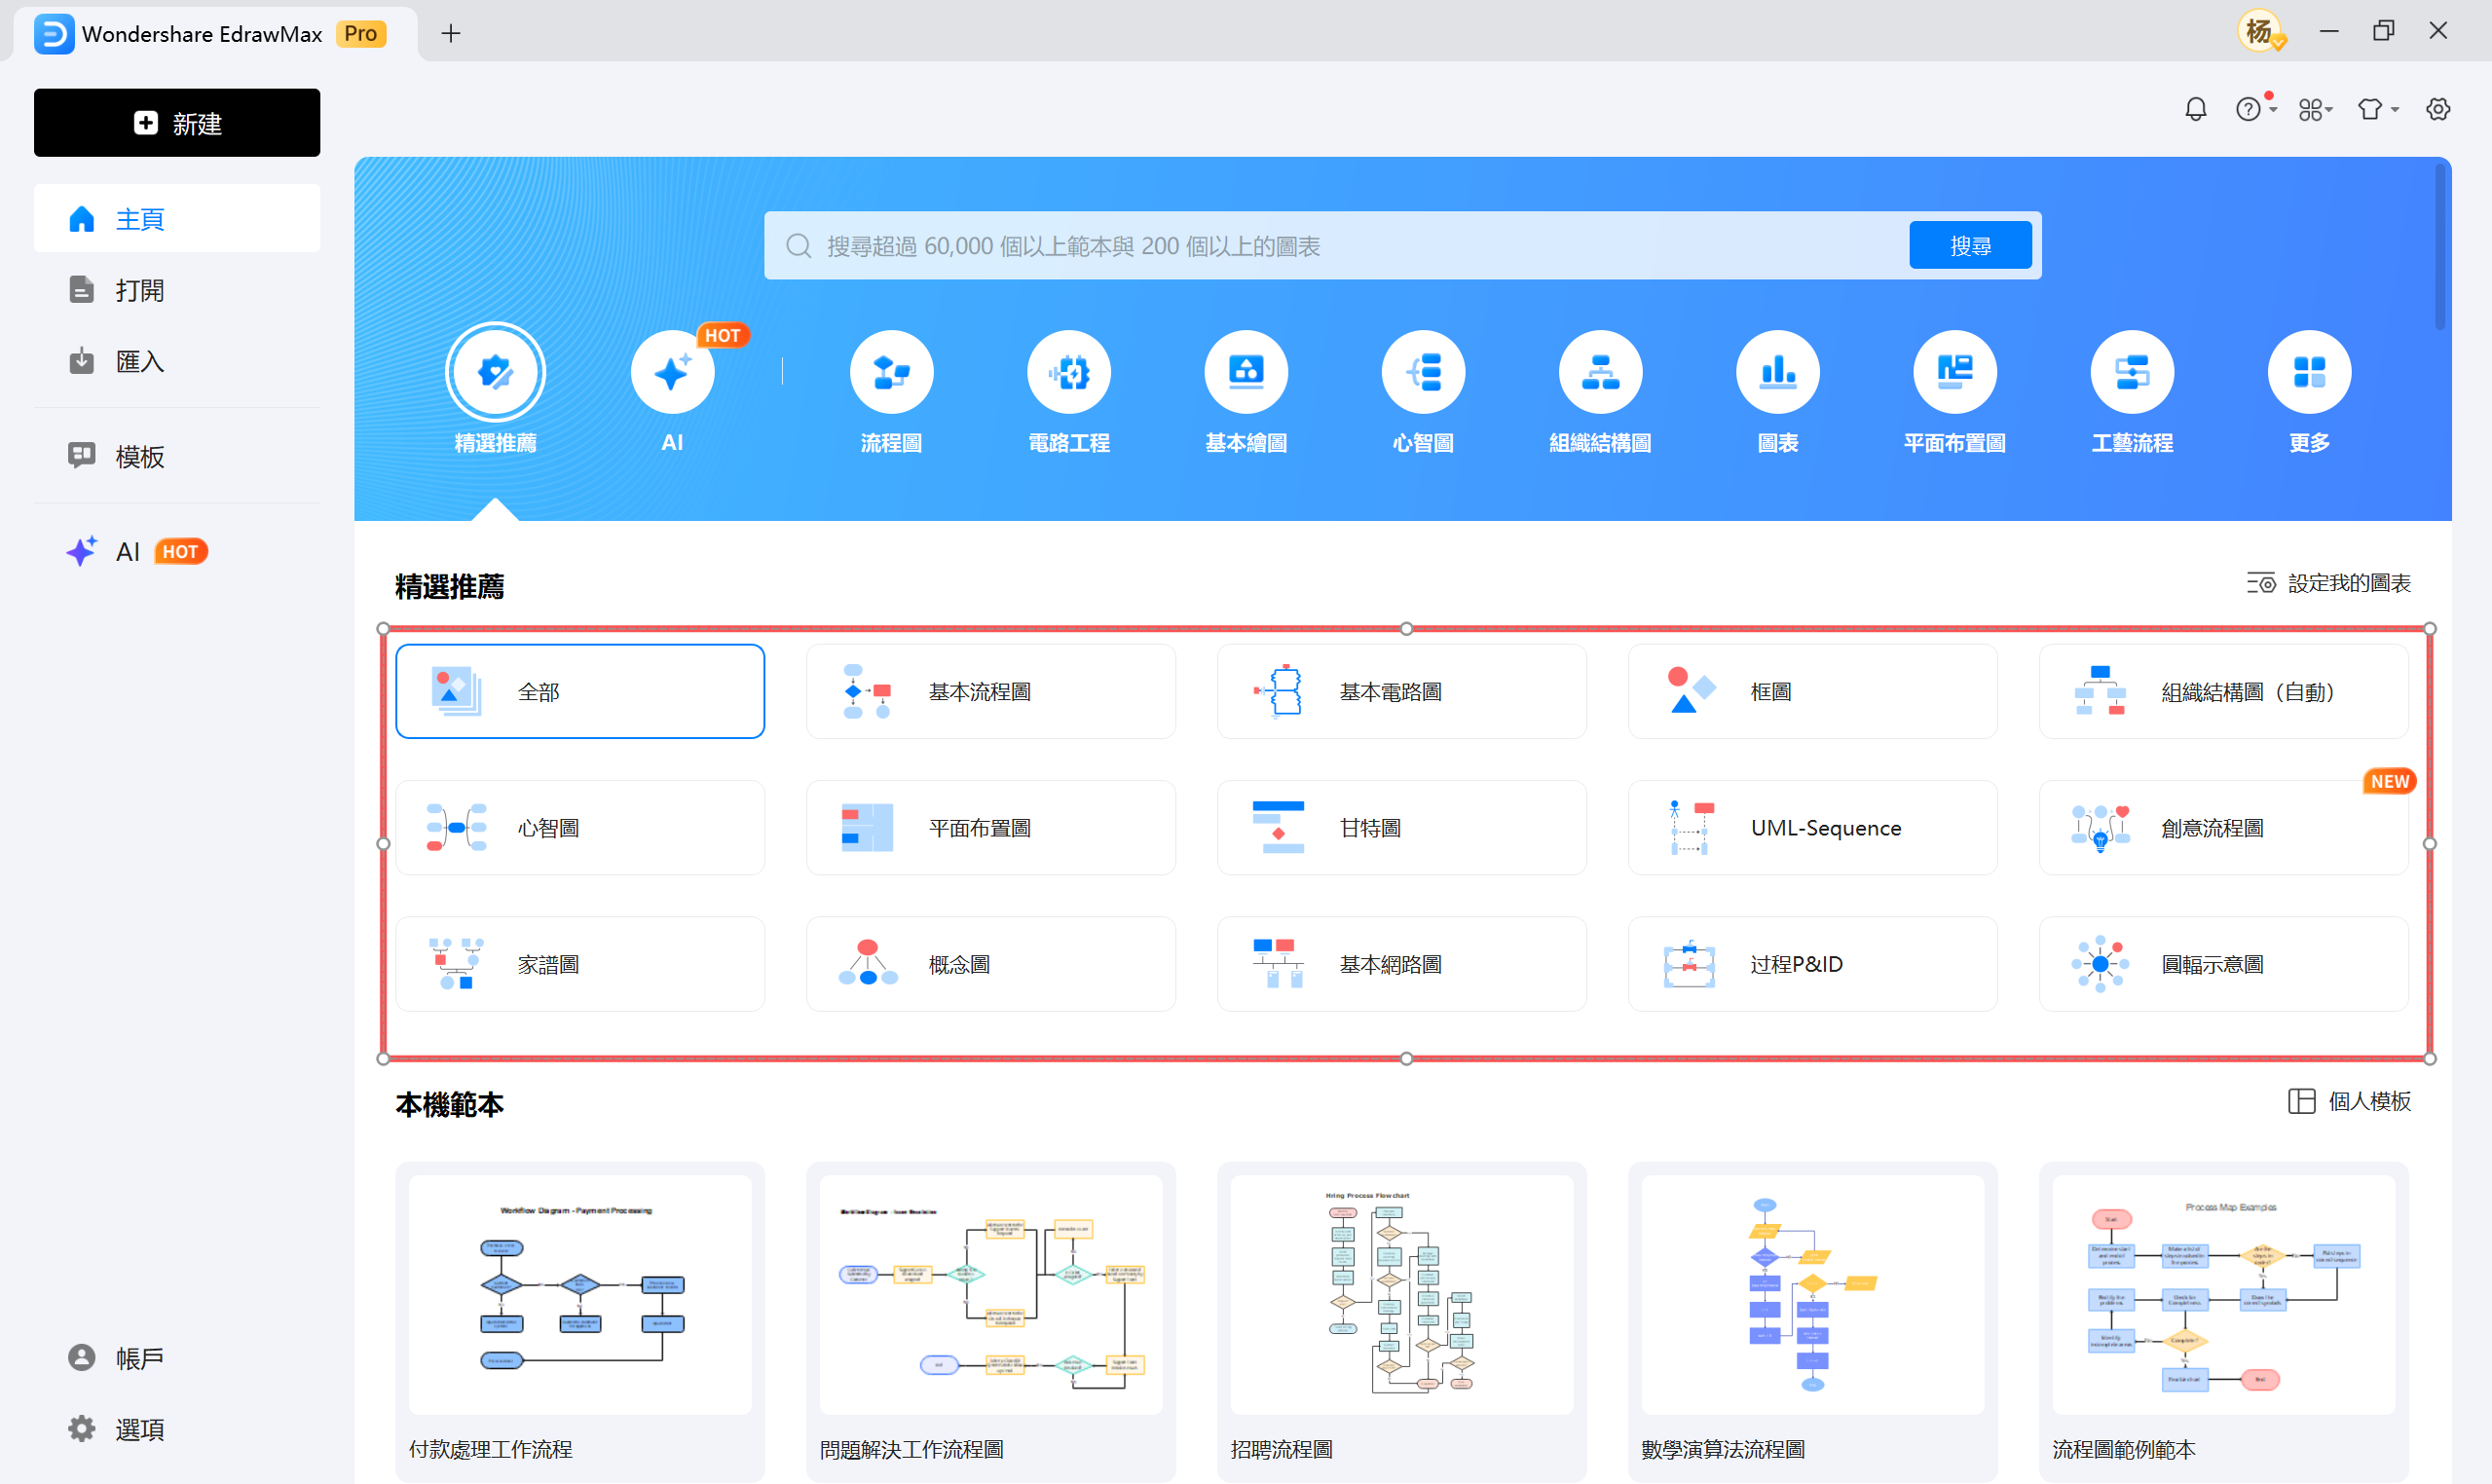Select the 組織結構圖 category icon
Screen dimensions: 2492x1484
(x=1600, y=373)
